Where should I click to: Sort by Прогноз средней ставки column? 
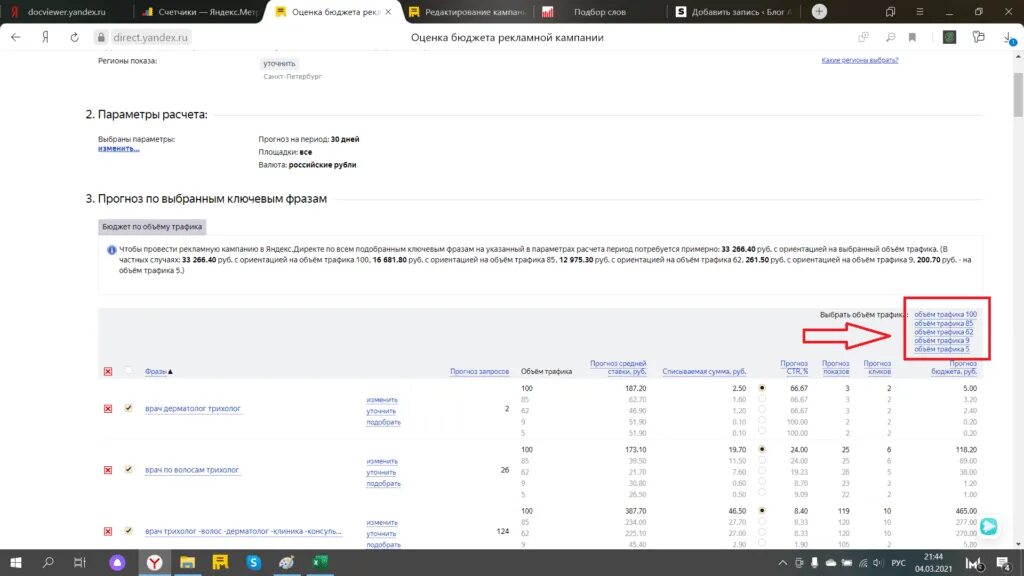click(618, 368)
